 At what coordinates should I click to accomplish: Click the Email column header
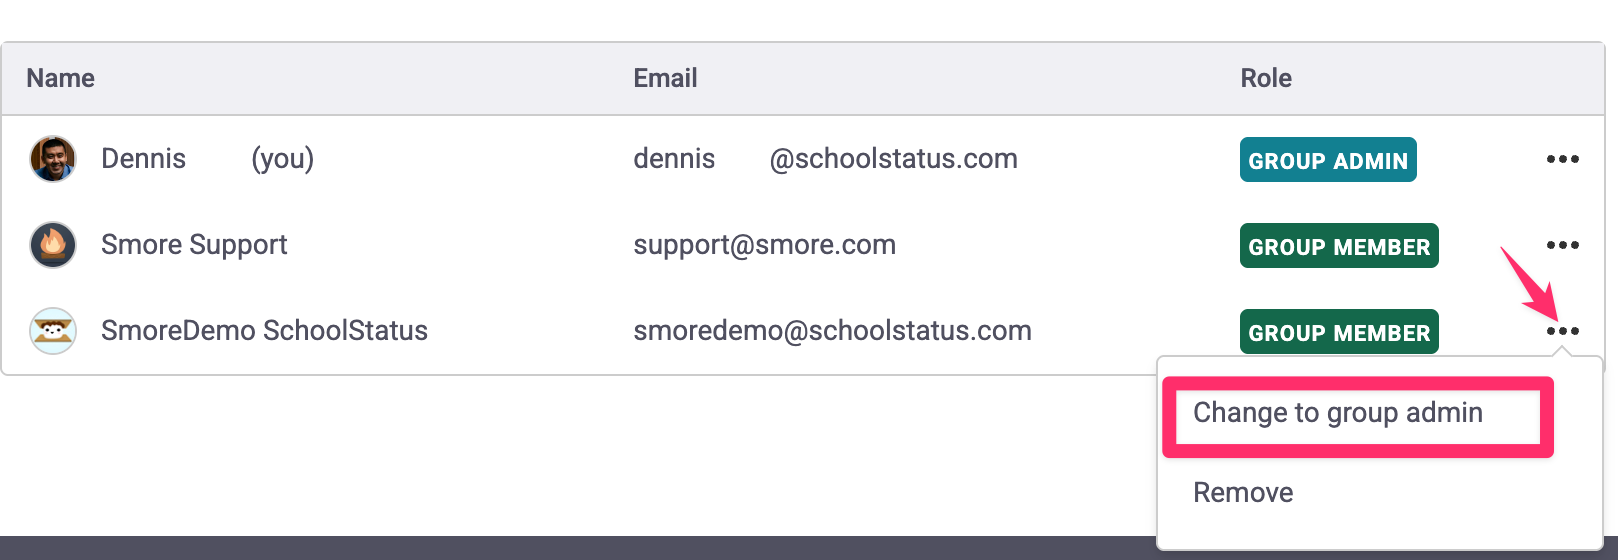tap(665, 78)
